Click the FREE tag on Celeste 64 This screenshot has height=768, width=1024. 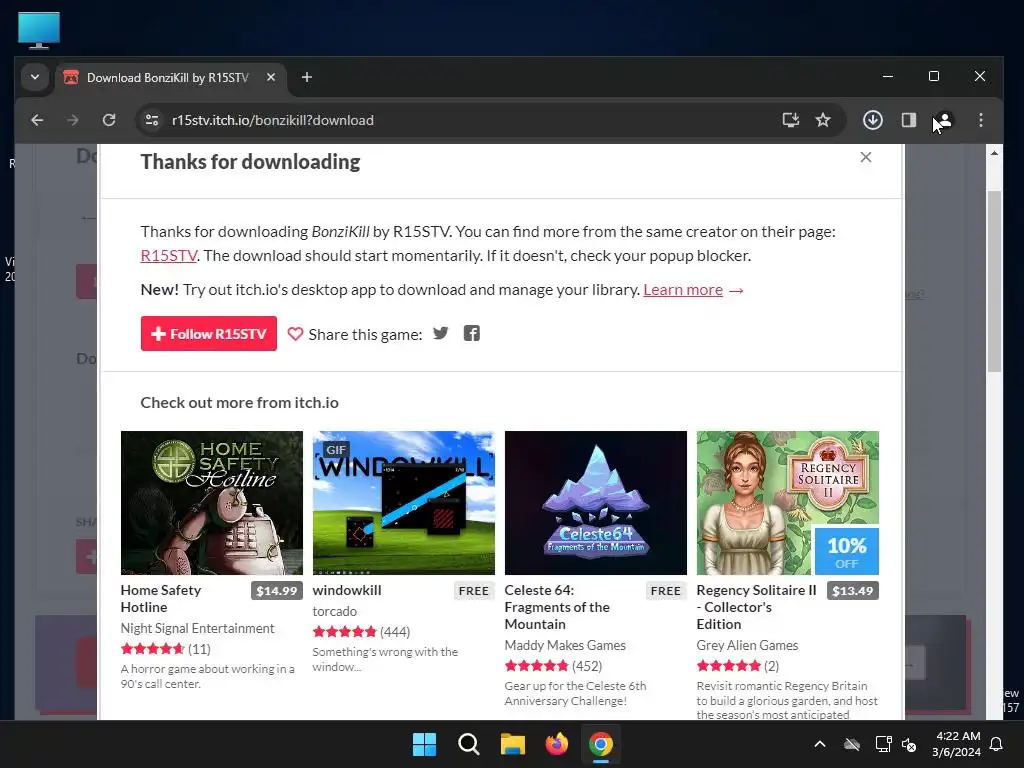pos(665,591)
